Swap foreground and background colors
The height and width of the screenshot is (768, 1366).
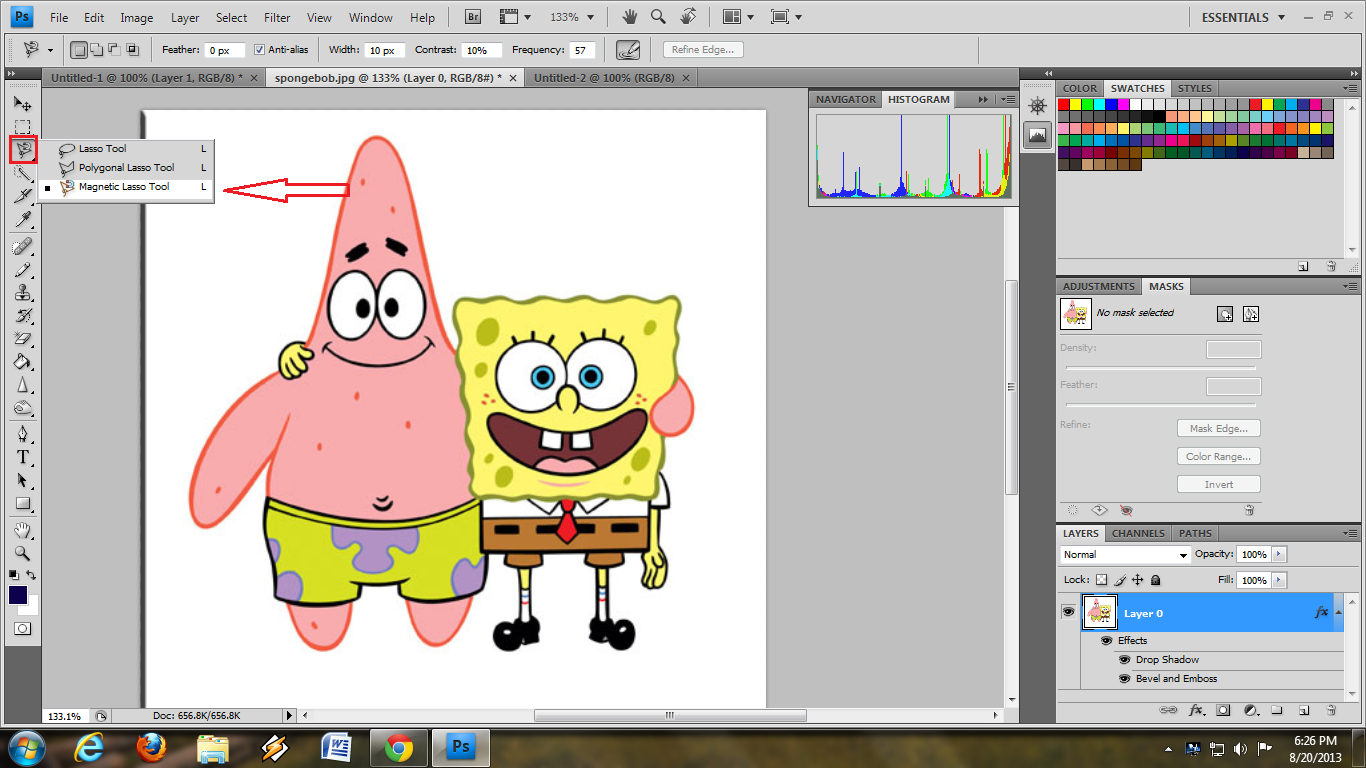click(x=32, y=575)
